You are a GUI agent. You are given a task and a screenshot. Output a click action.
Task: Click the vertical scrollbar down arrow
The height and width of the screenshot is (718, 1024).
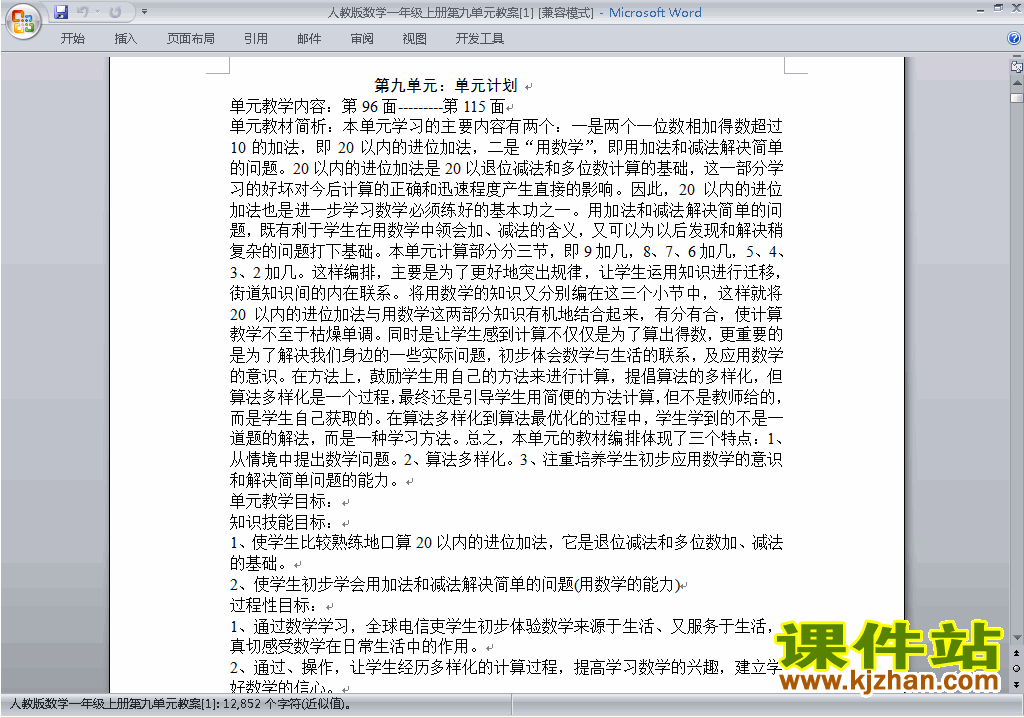pyautogui.click(x=1017, y=638)
